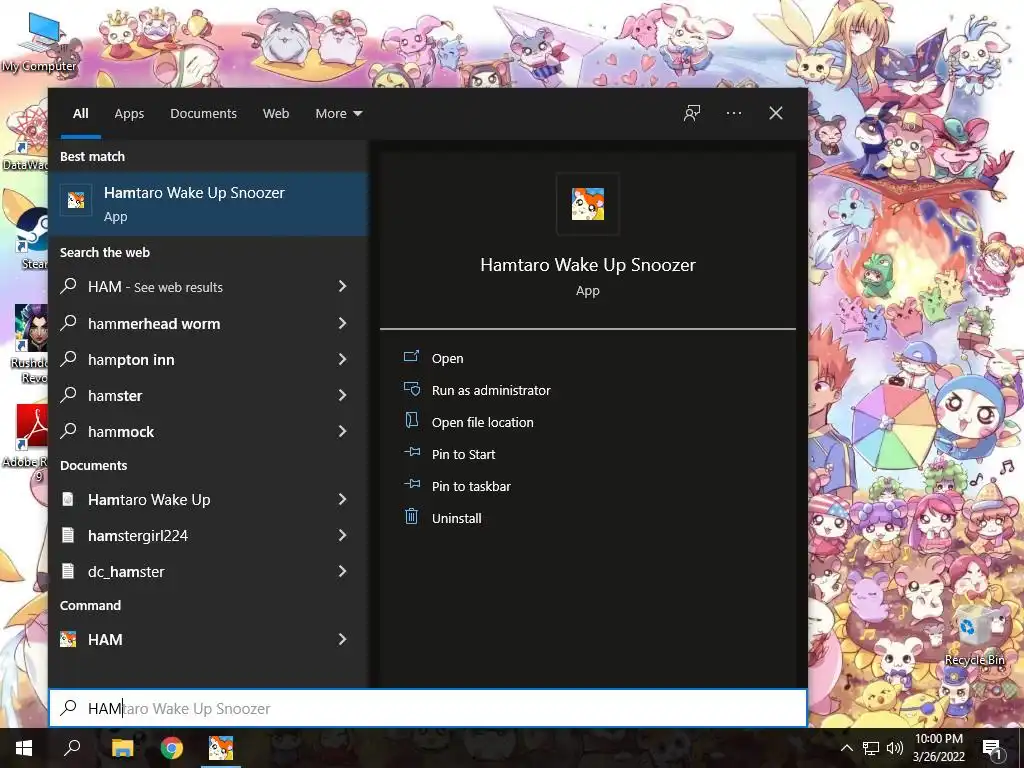
Task: Click the volume tray icon
Action: pyautogui.click(x=895, y=748)
